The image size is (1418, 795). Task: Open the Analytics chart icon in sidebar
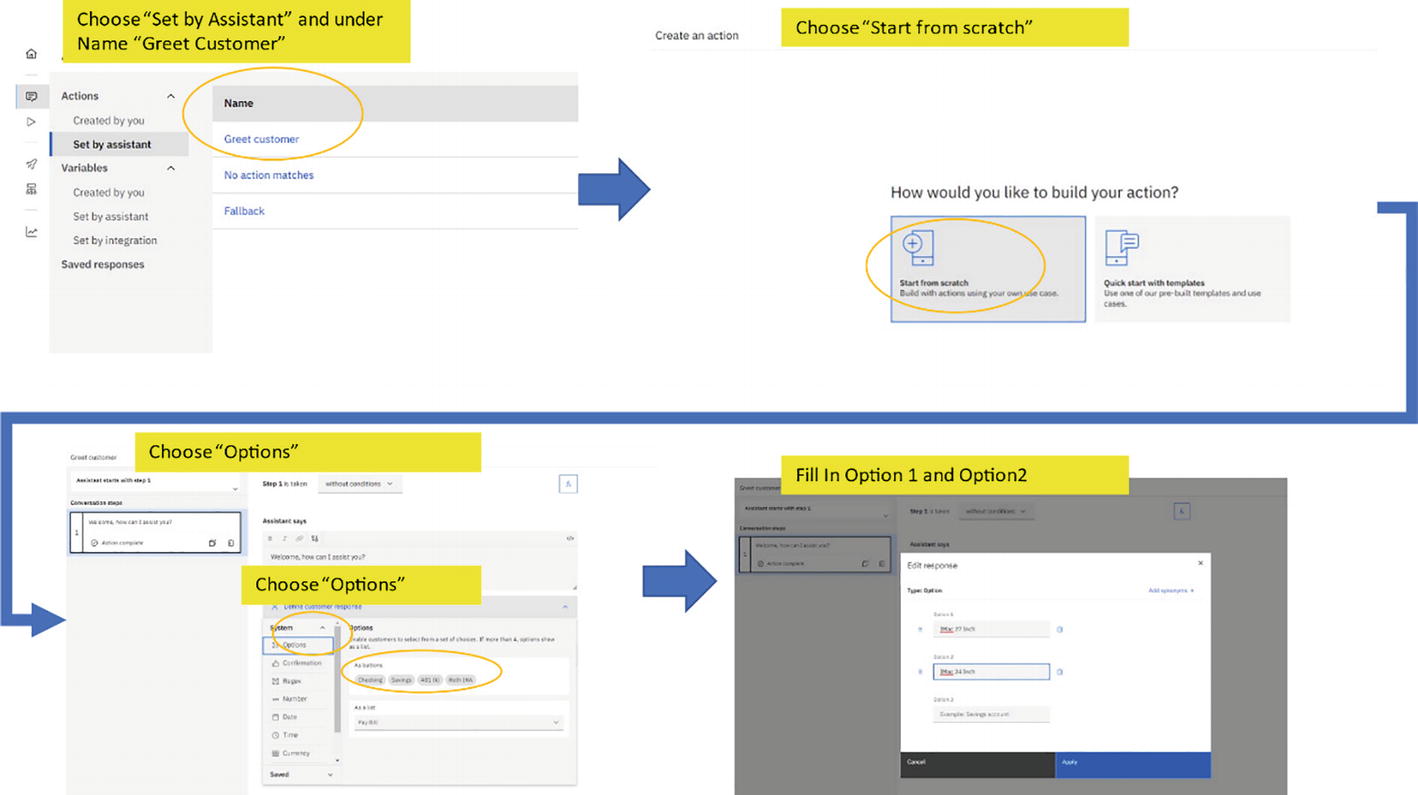pyautogui.click(x=31, y=232)
